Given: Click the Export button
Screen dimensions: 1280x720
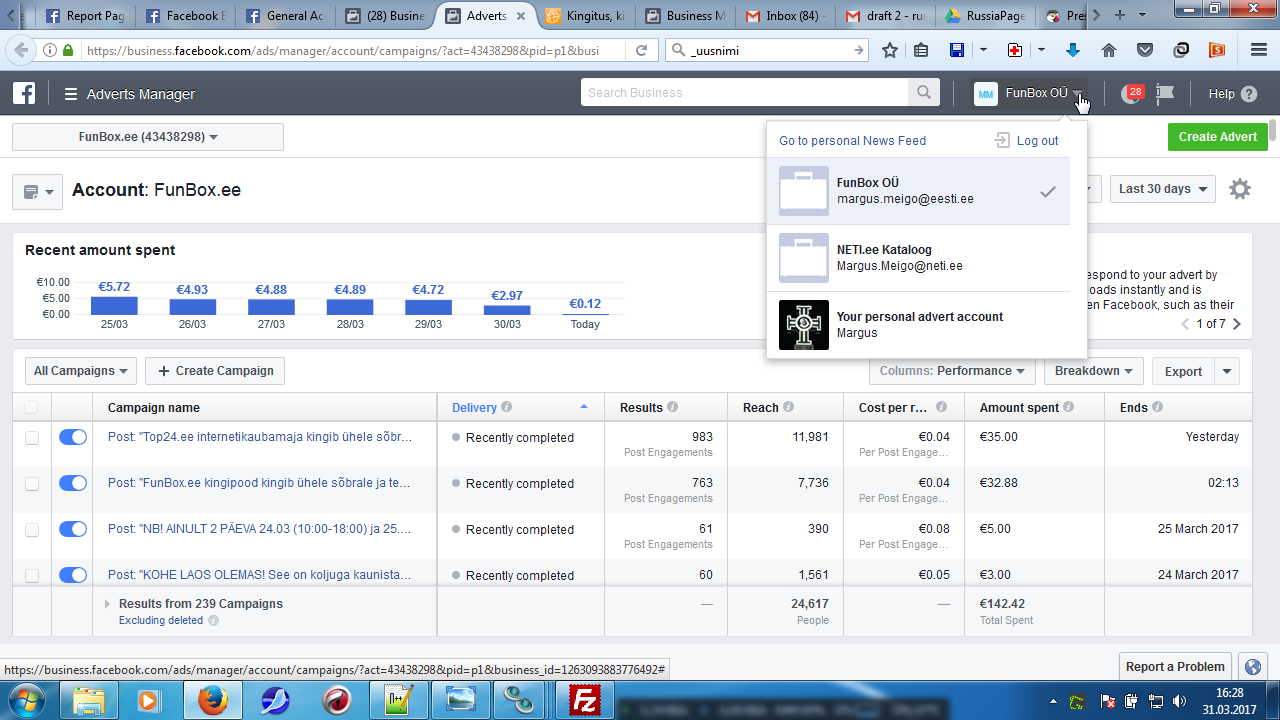Looking at the screenshot, I should coord(1183,371).
